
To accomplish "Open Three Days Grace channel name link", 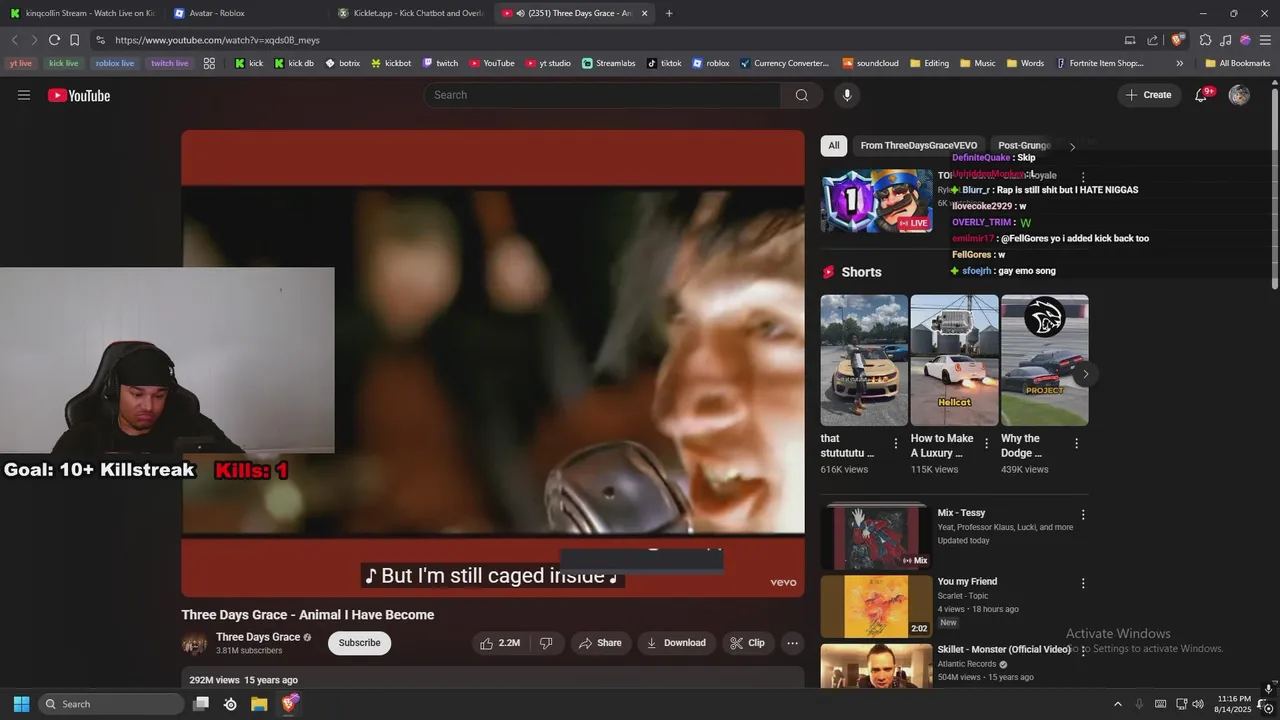I will 258,637.
